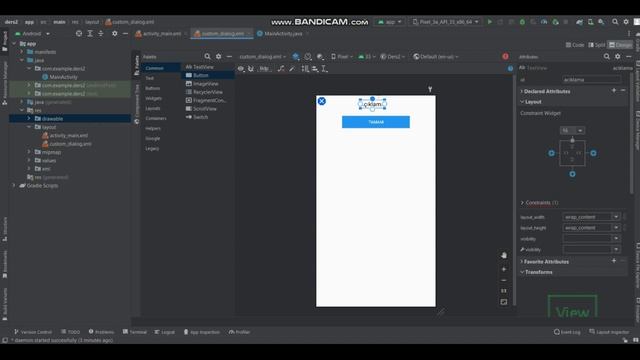Open the Terminal tool window

(x=135, y=332)
